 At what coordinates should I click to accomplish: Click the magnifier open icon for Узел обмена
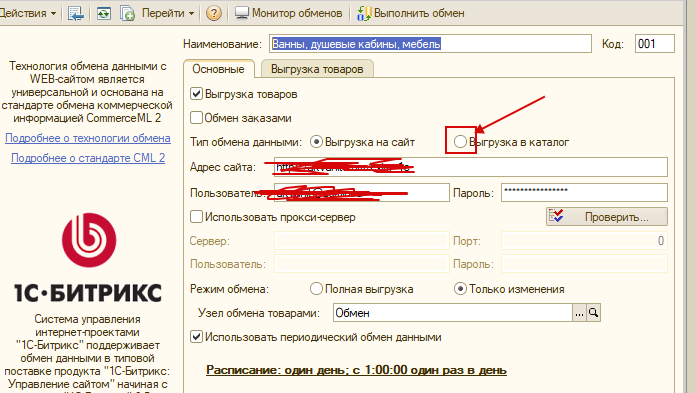pos(593,313)
